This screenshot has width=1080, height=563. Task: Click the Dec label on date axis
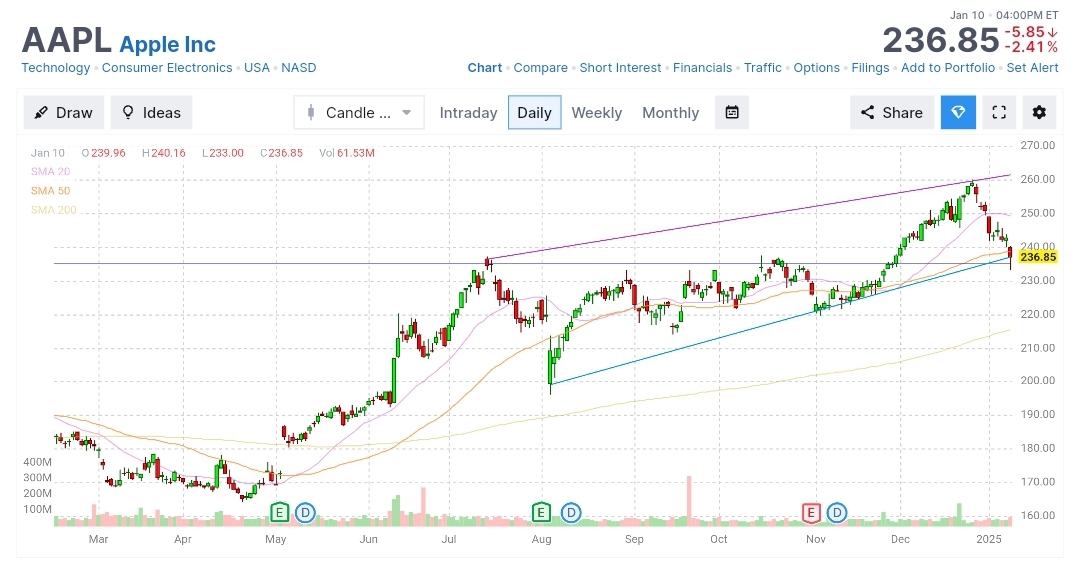tap(900, 539)
